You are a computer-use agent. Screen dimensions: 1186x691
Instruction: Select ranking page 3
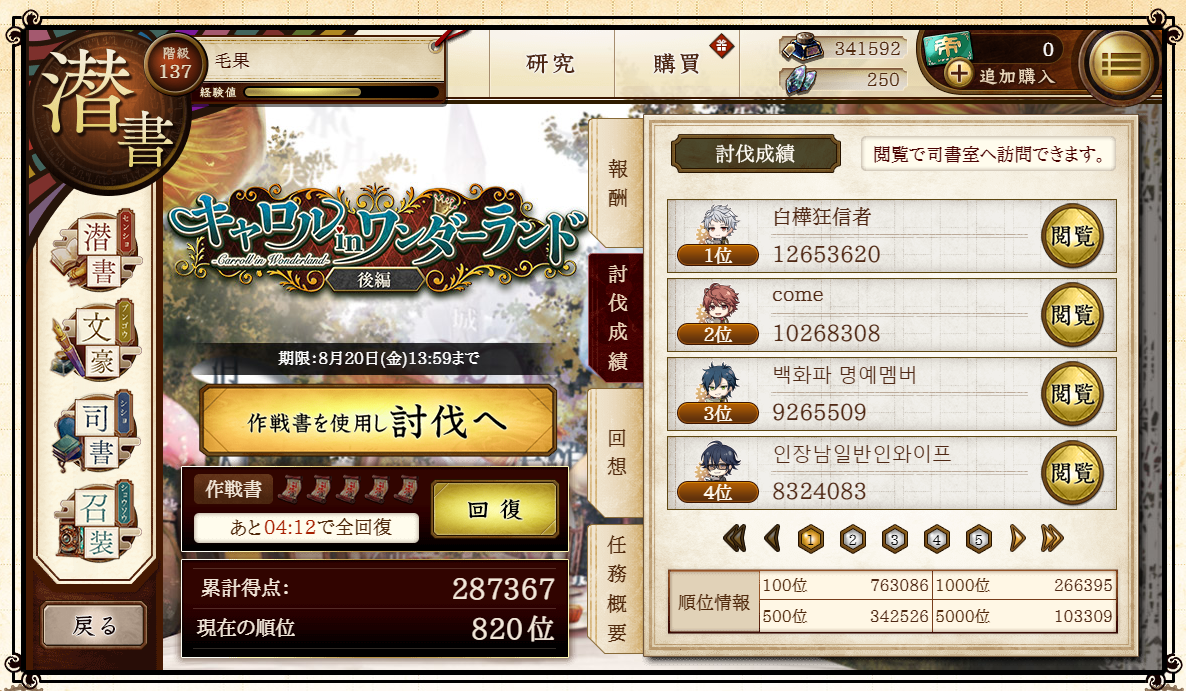tap(894, 539)
